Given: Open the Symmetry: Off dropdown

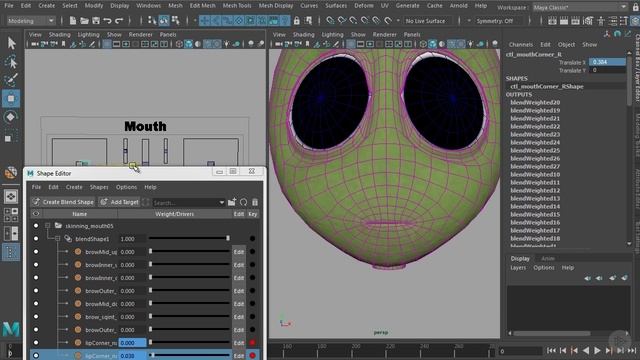Looking at the screenshot, I should (498, 20).
